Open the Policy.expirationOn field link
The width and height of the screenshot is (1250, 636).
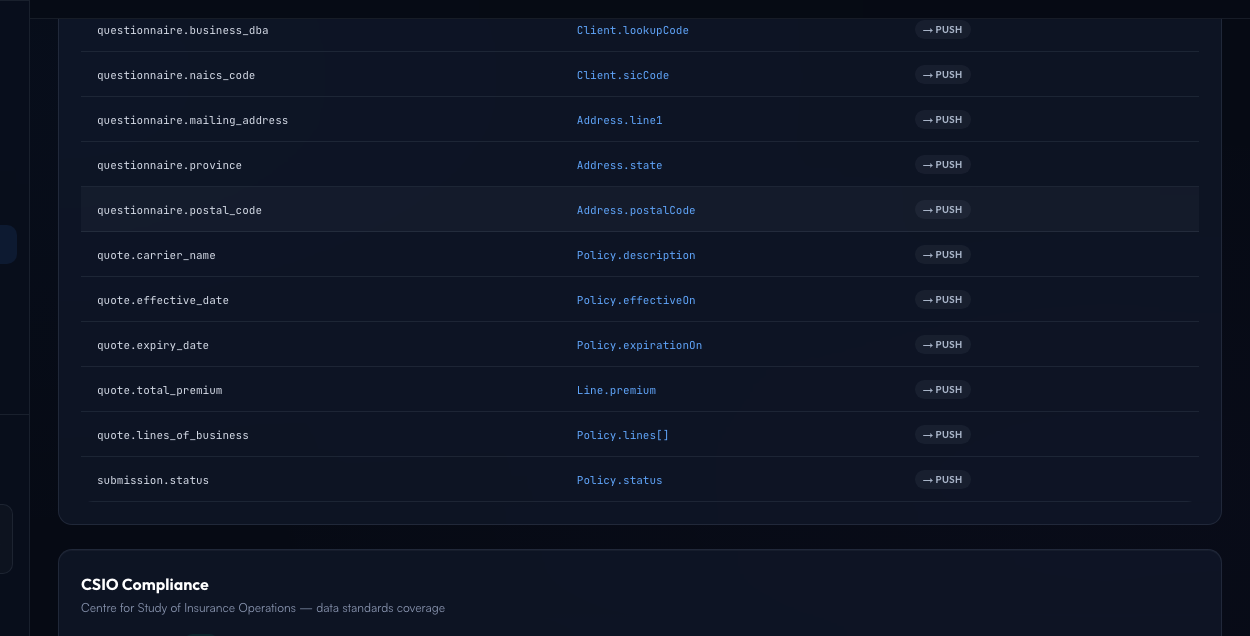click(x=640, y=345)
